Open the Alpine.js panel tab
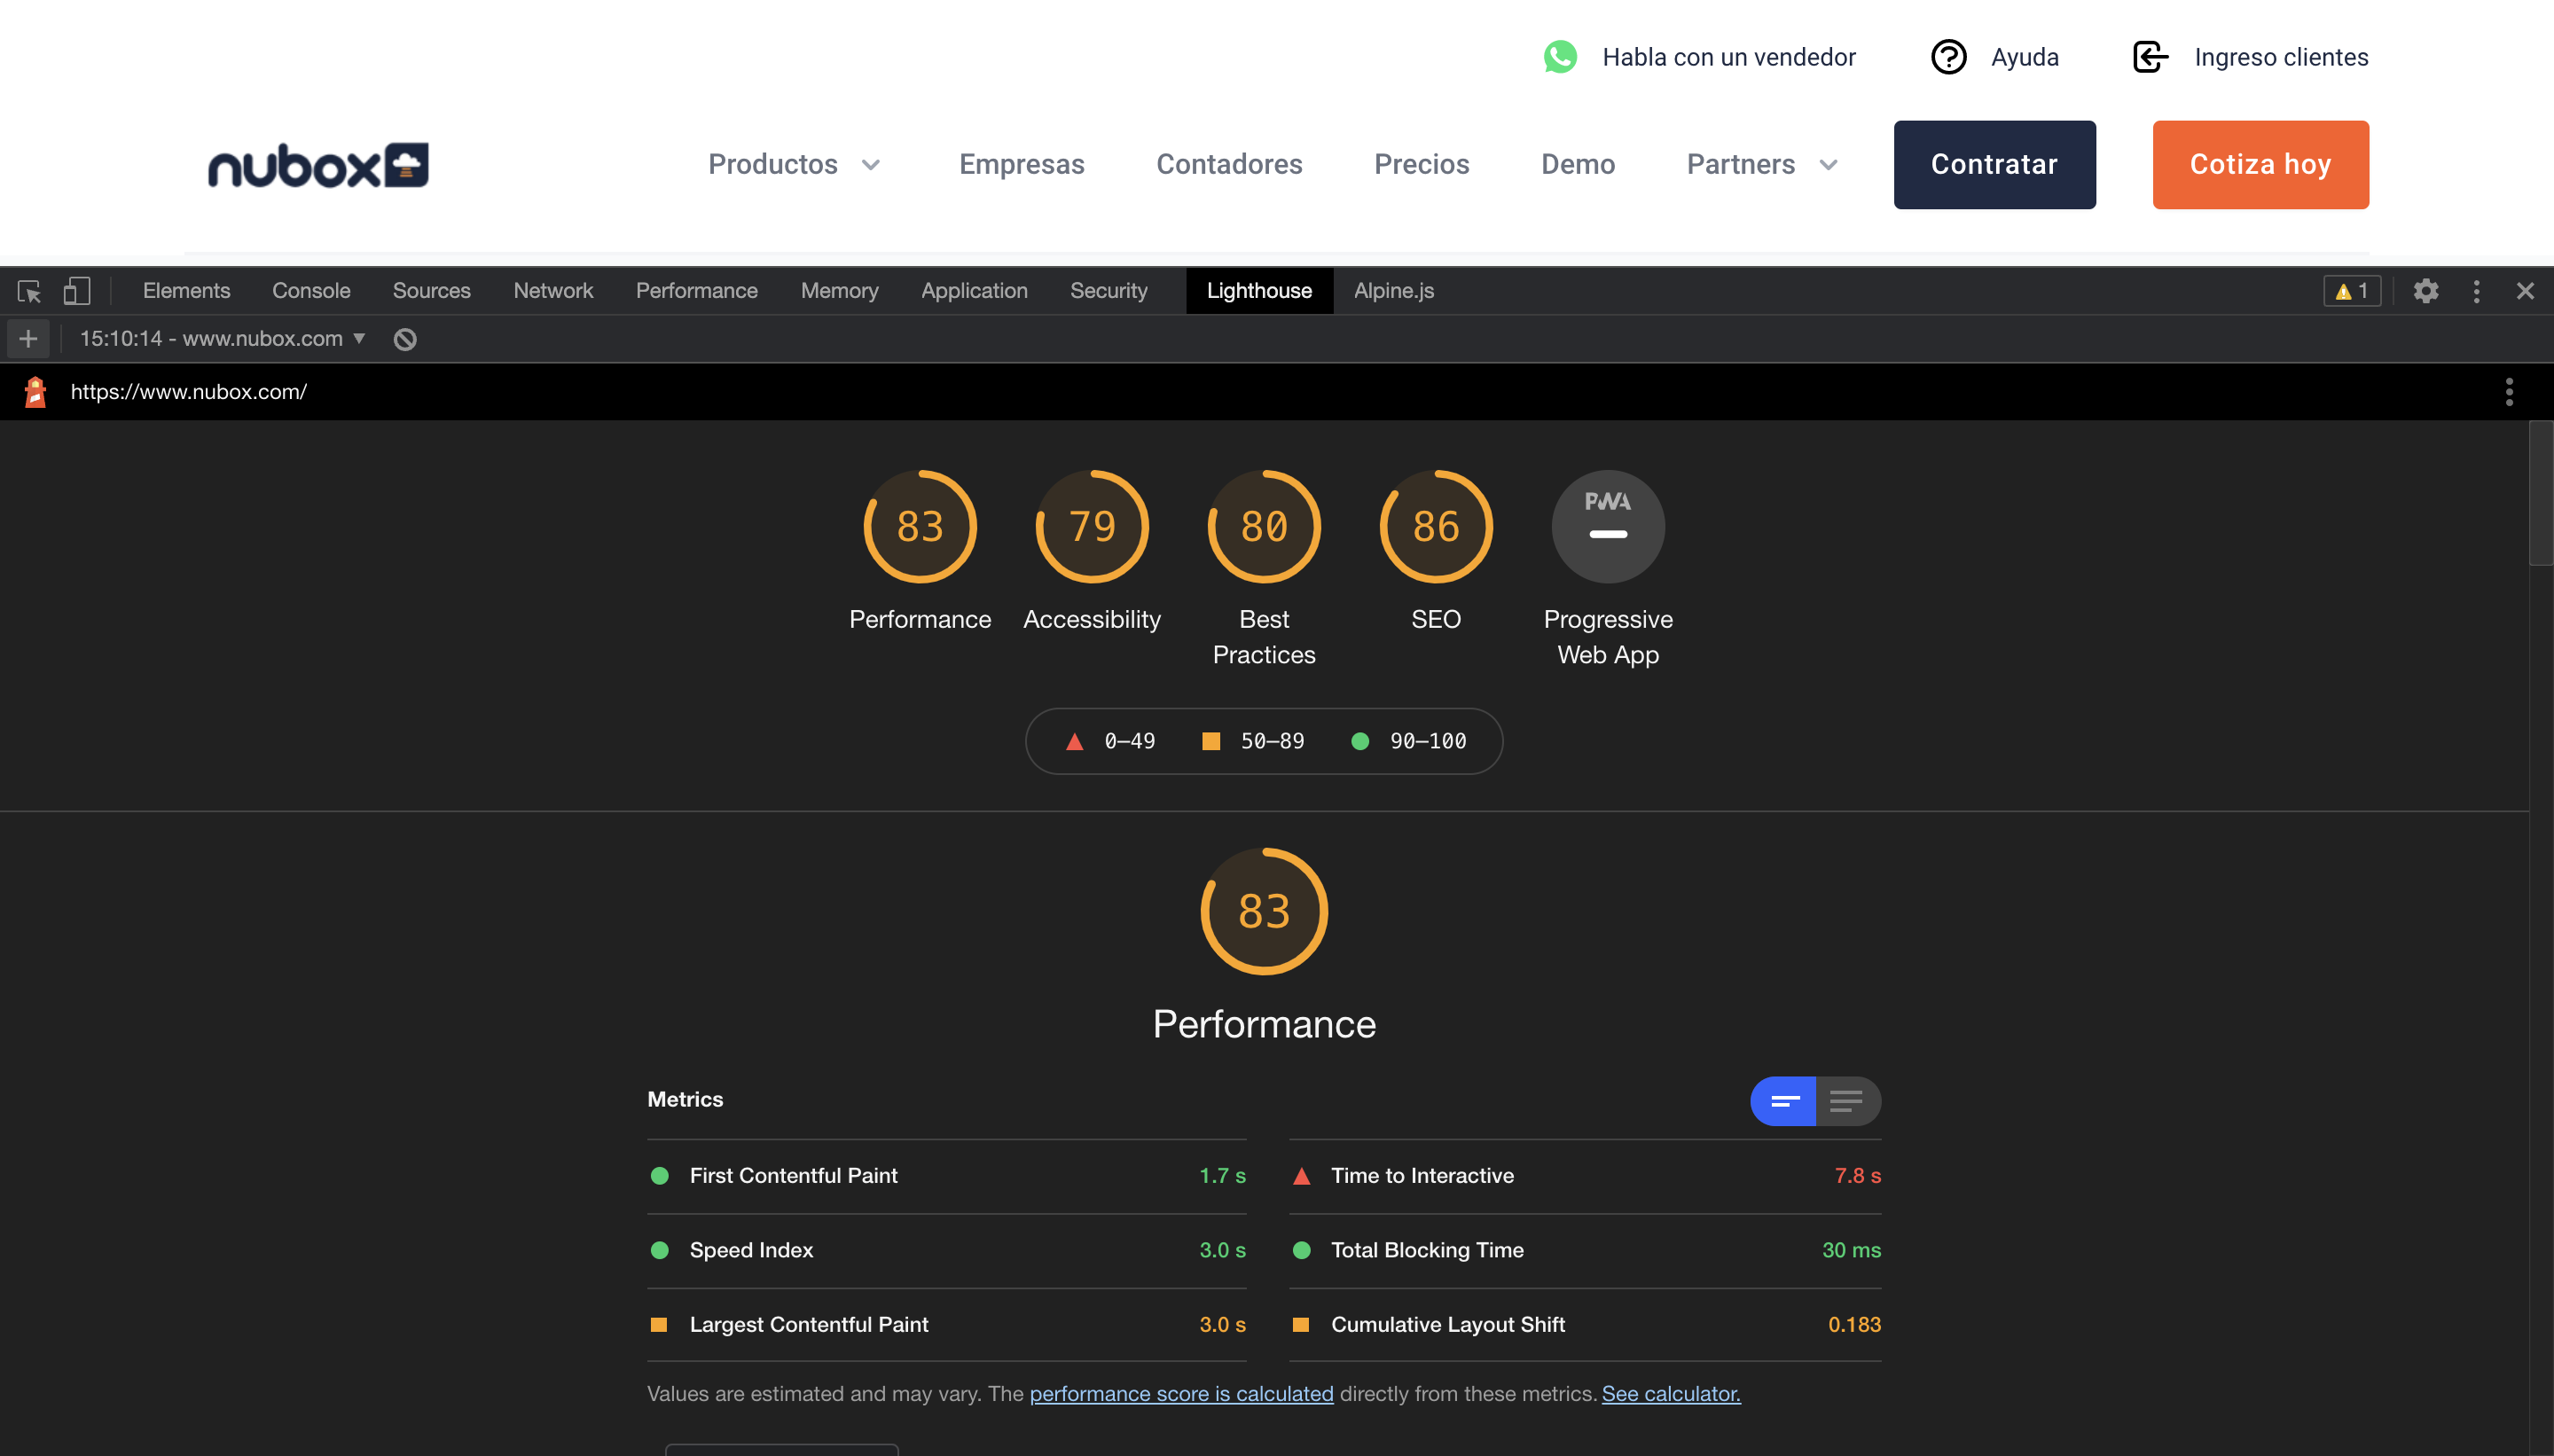The image size is (2554, 1456). [1393, 291]
